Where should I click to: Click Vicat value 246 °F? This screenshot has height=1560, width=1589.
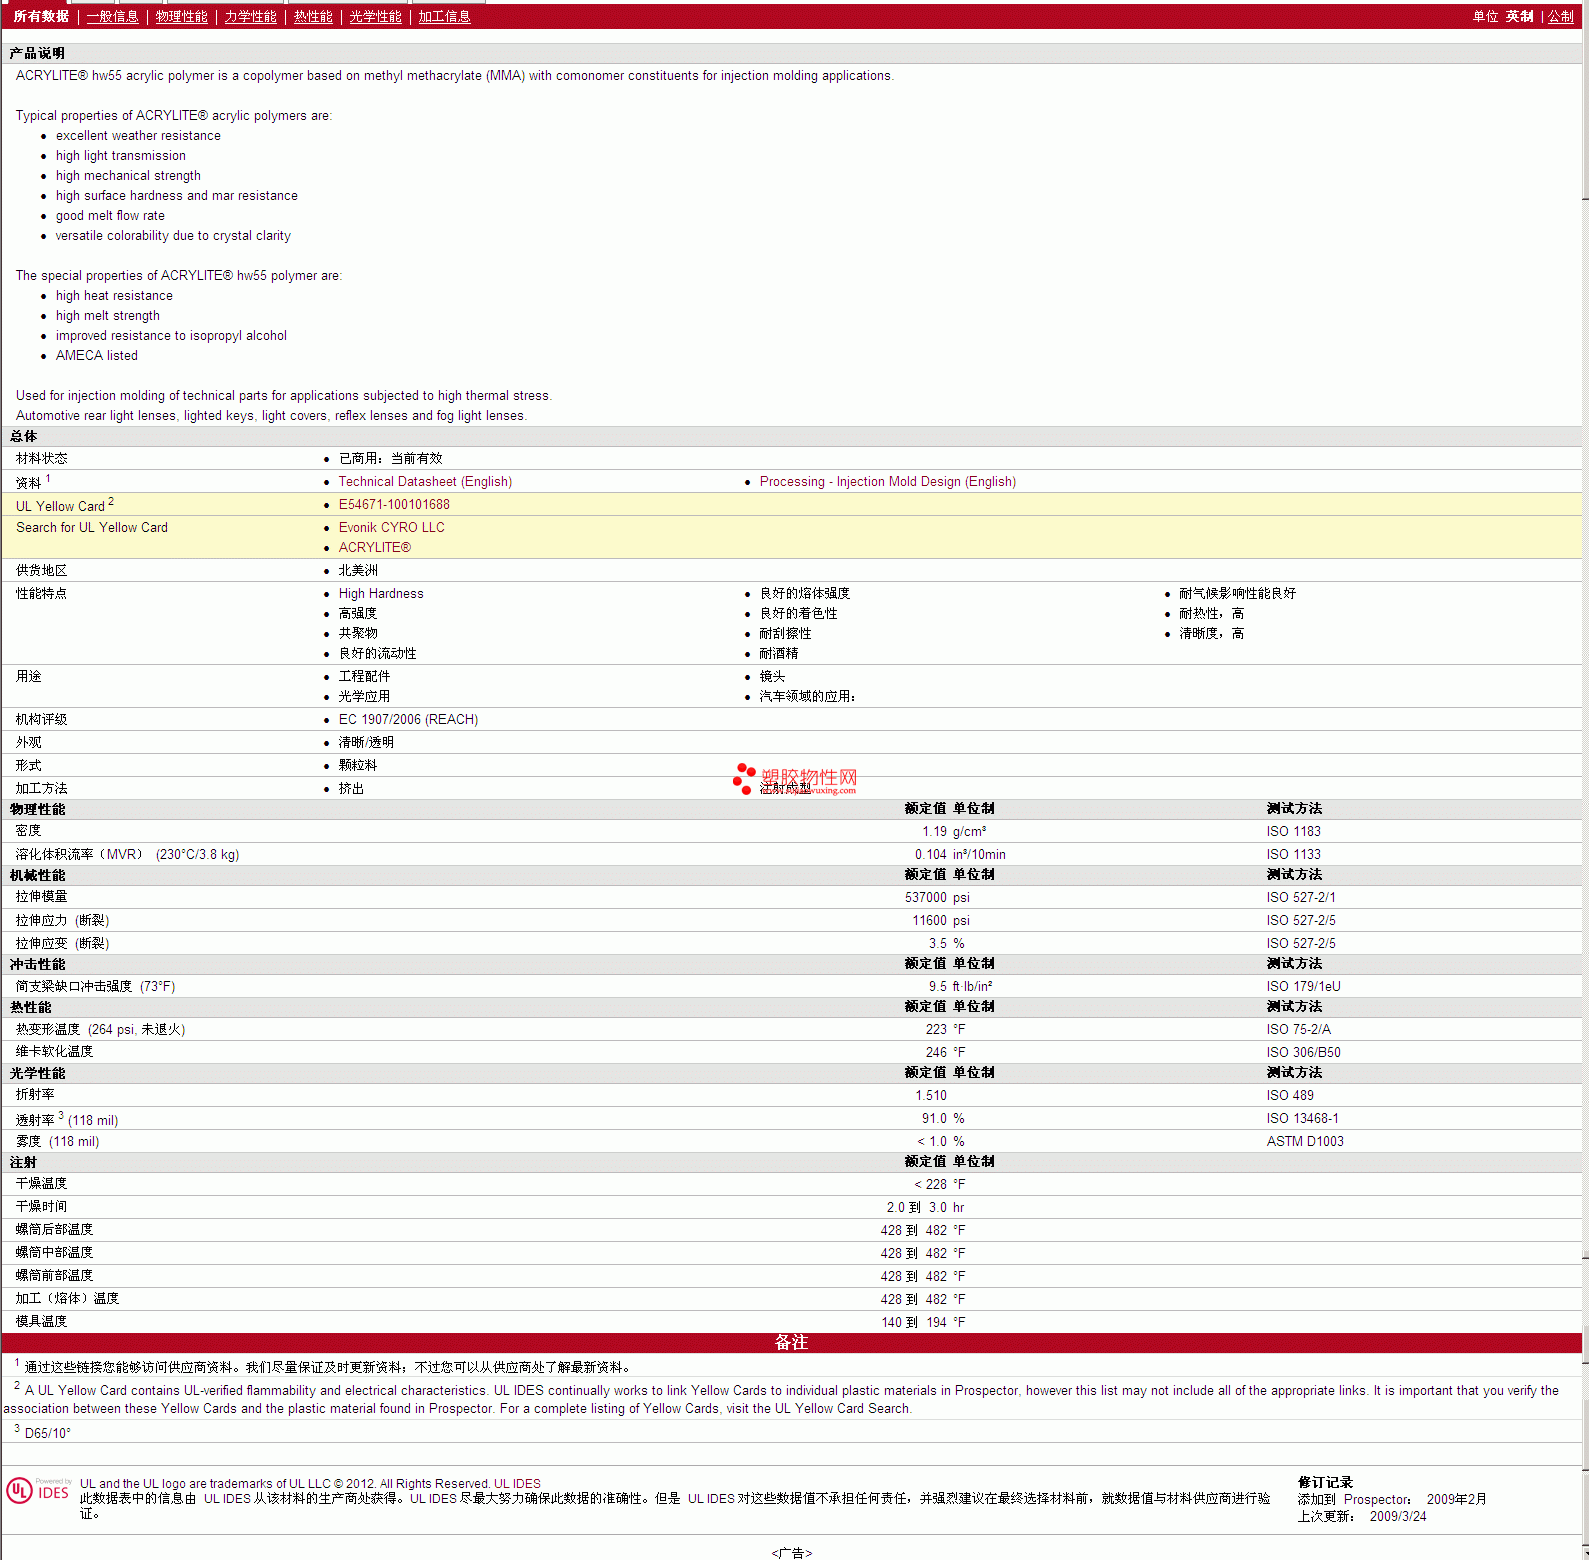coord(945,1052)
